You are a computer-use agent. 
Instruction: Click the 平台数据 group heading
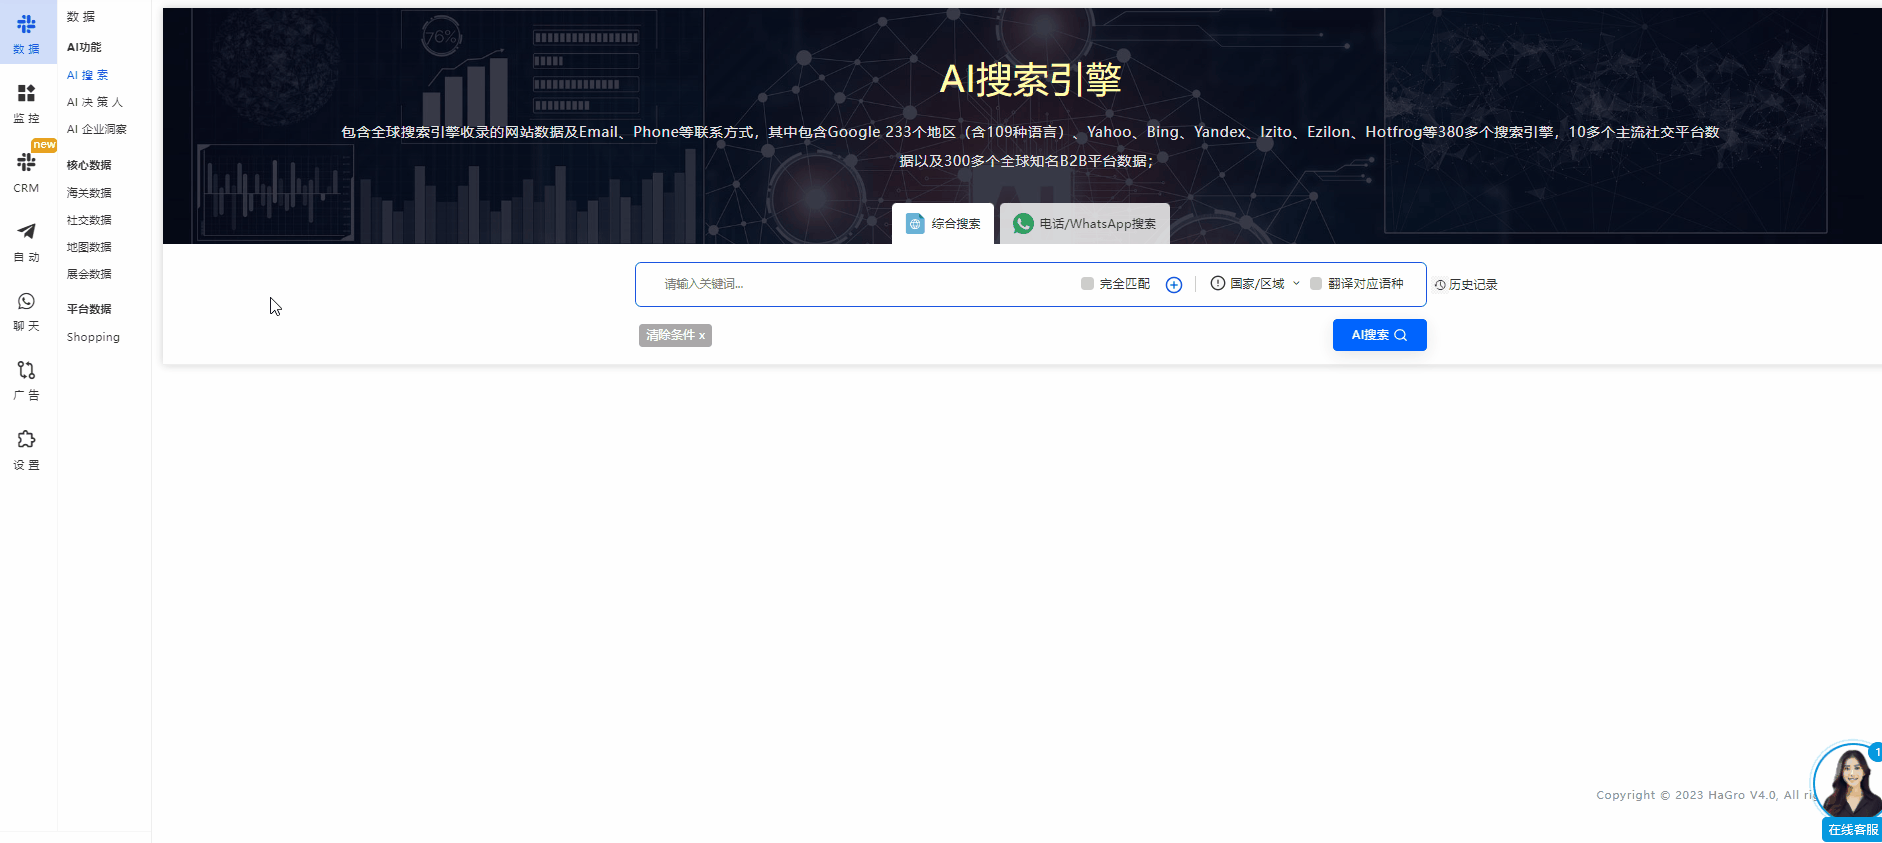tap(89, 309)
